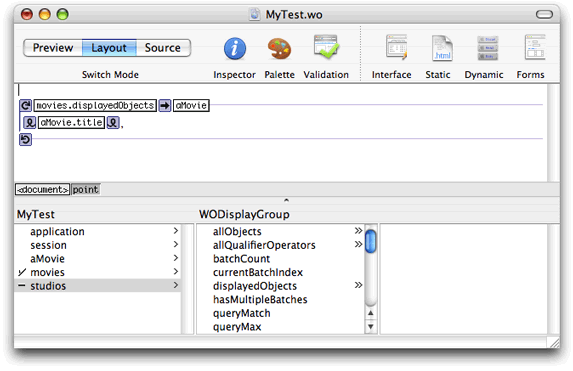Click scroll up arrow in WODisplayGroup list
This screenshot has height=371, width=573.
click(371, 313)
